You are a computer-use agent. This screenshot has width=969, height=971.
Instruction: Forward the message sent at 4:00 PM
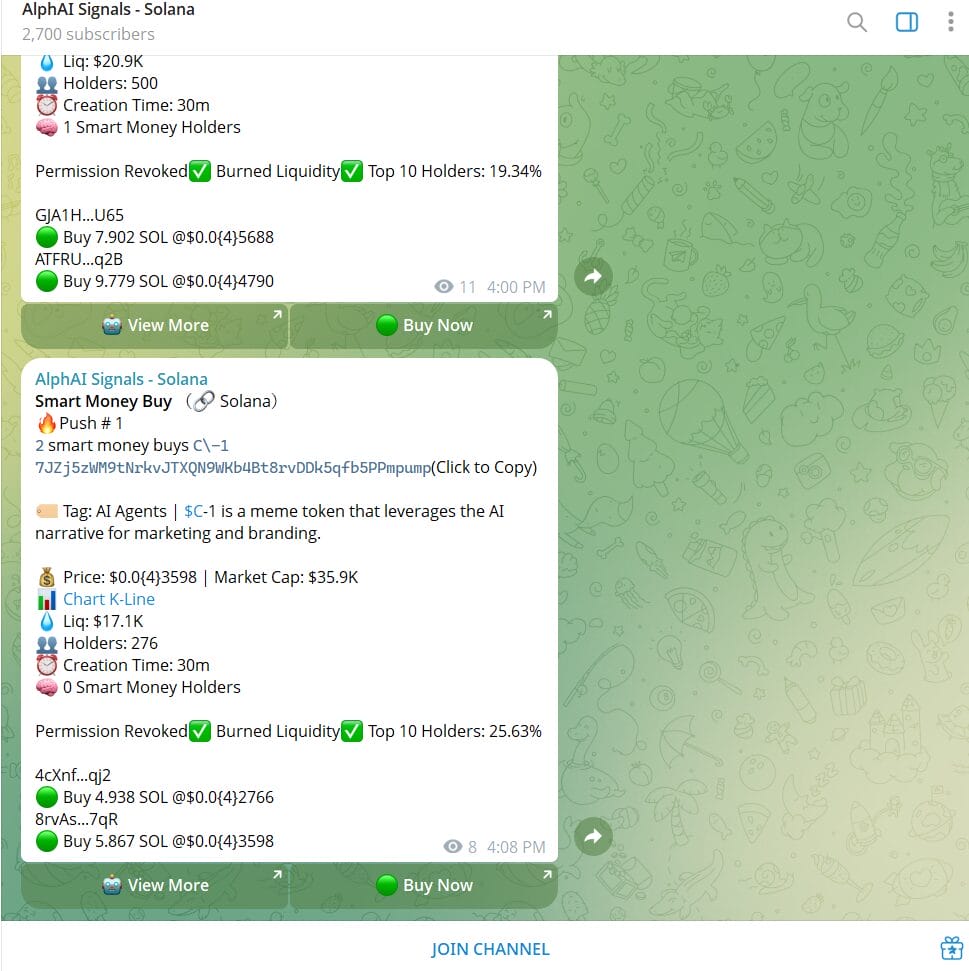pyautogui.click(x=593, y=276)
